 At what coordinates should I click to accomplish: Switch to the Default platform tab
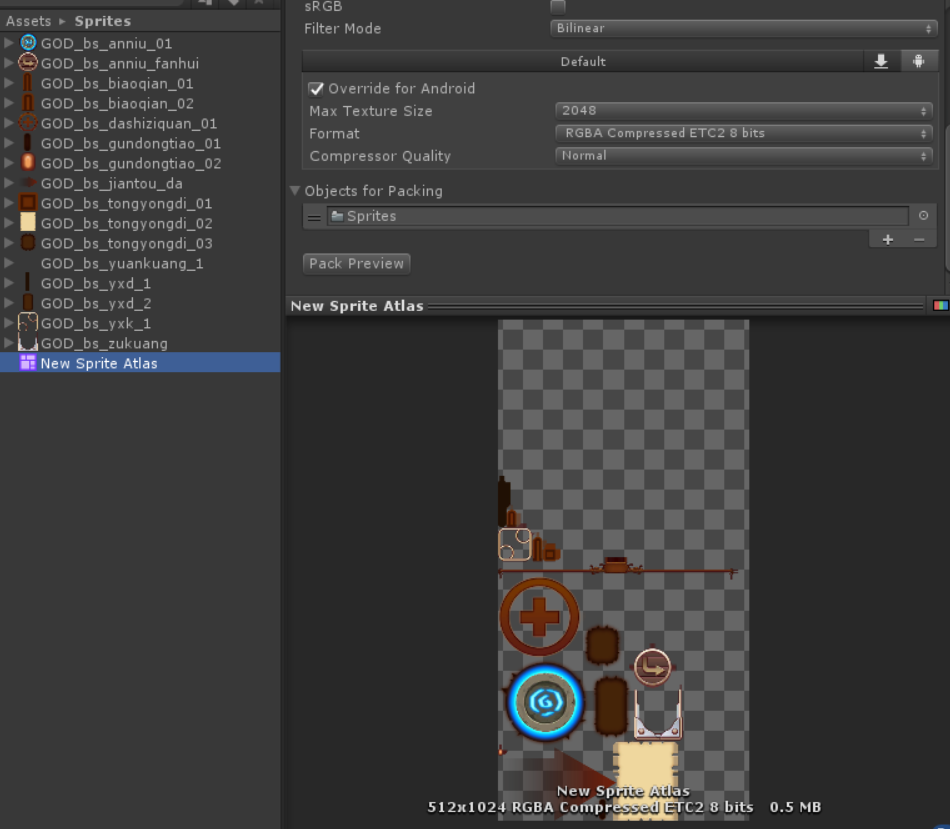[582, 61]
